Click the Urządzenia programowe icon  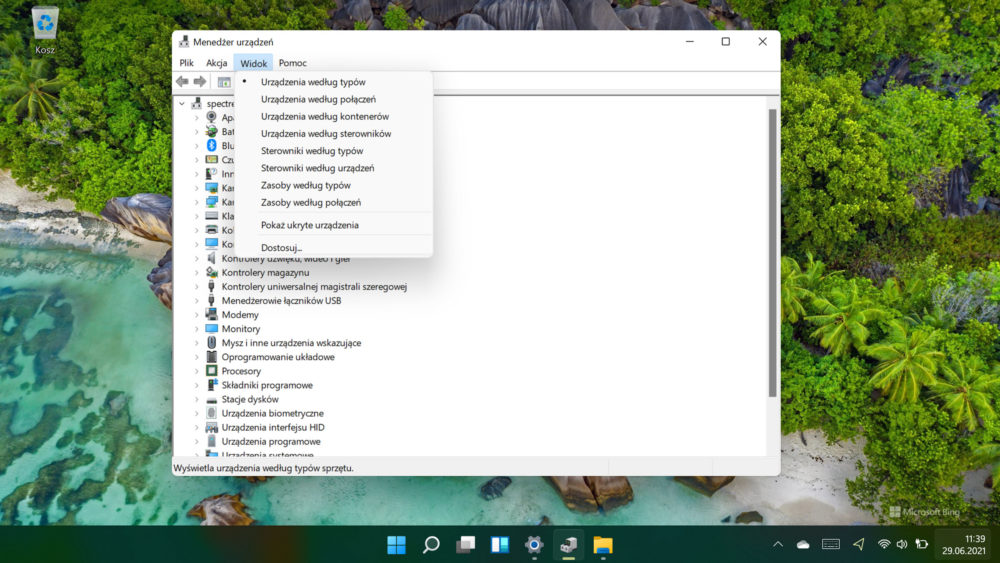[x=212, y=441]
